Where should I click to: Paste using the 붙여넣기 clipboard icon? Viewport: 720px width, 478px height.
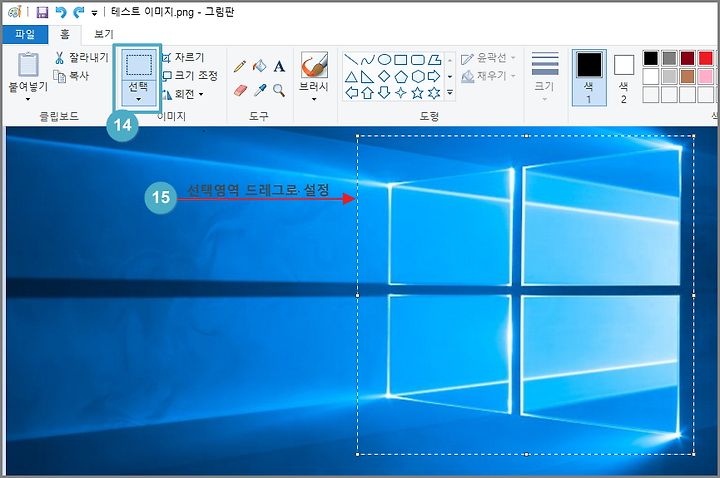(28, 64)
